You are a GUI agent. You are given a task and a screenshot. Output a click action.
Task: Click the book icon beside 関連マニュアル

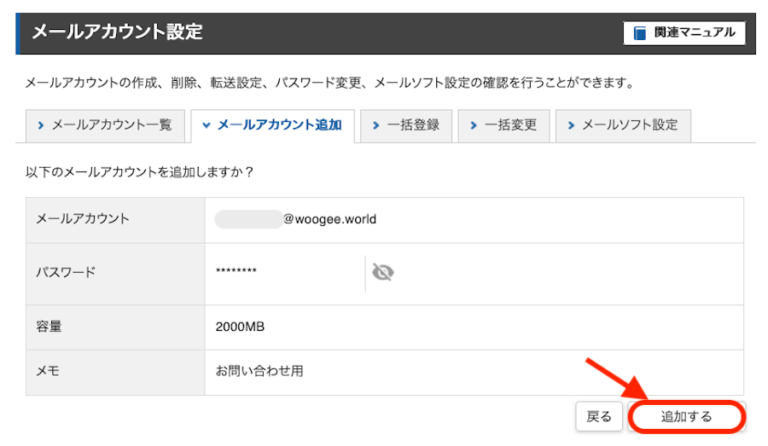[640, 33]
